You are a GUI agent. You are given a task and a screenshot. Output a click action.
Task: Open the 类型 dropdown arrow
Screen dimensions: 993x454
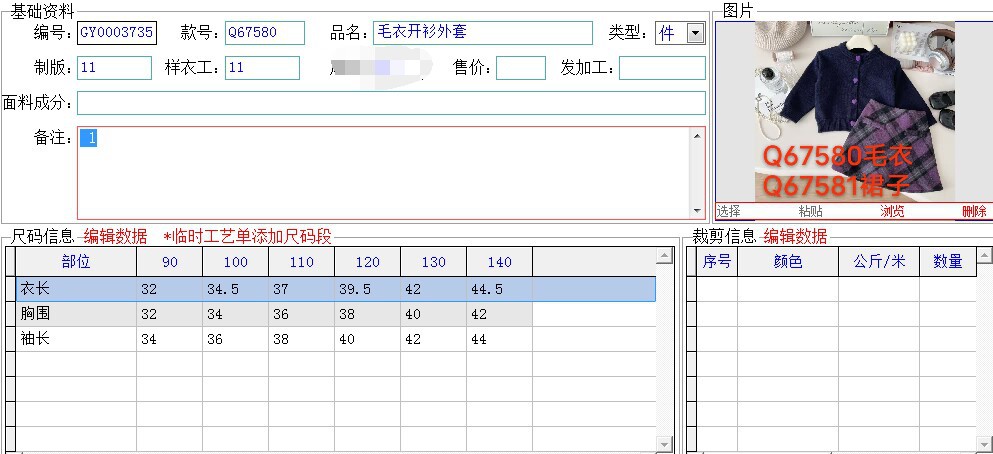point(695,33)
